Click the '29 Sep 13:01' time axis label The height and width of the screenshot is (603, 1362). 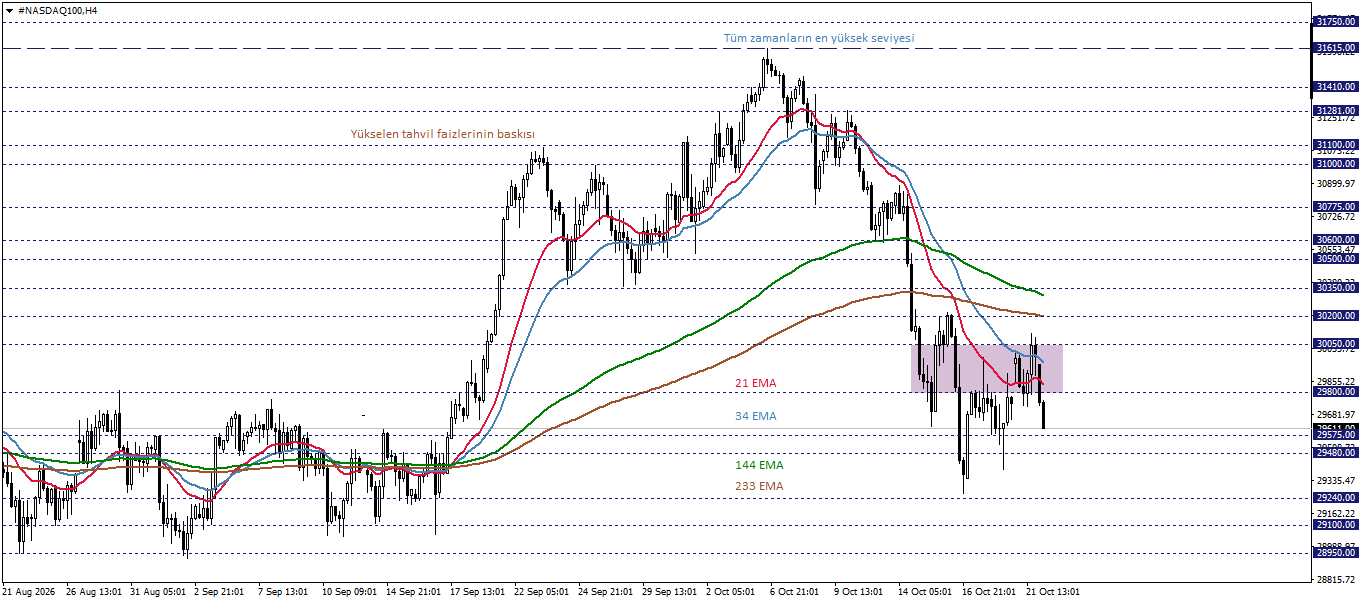670,592
